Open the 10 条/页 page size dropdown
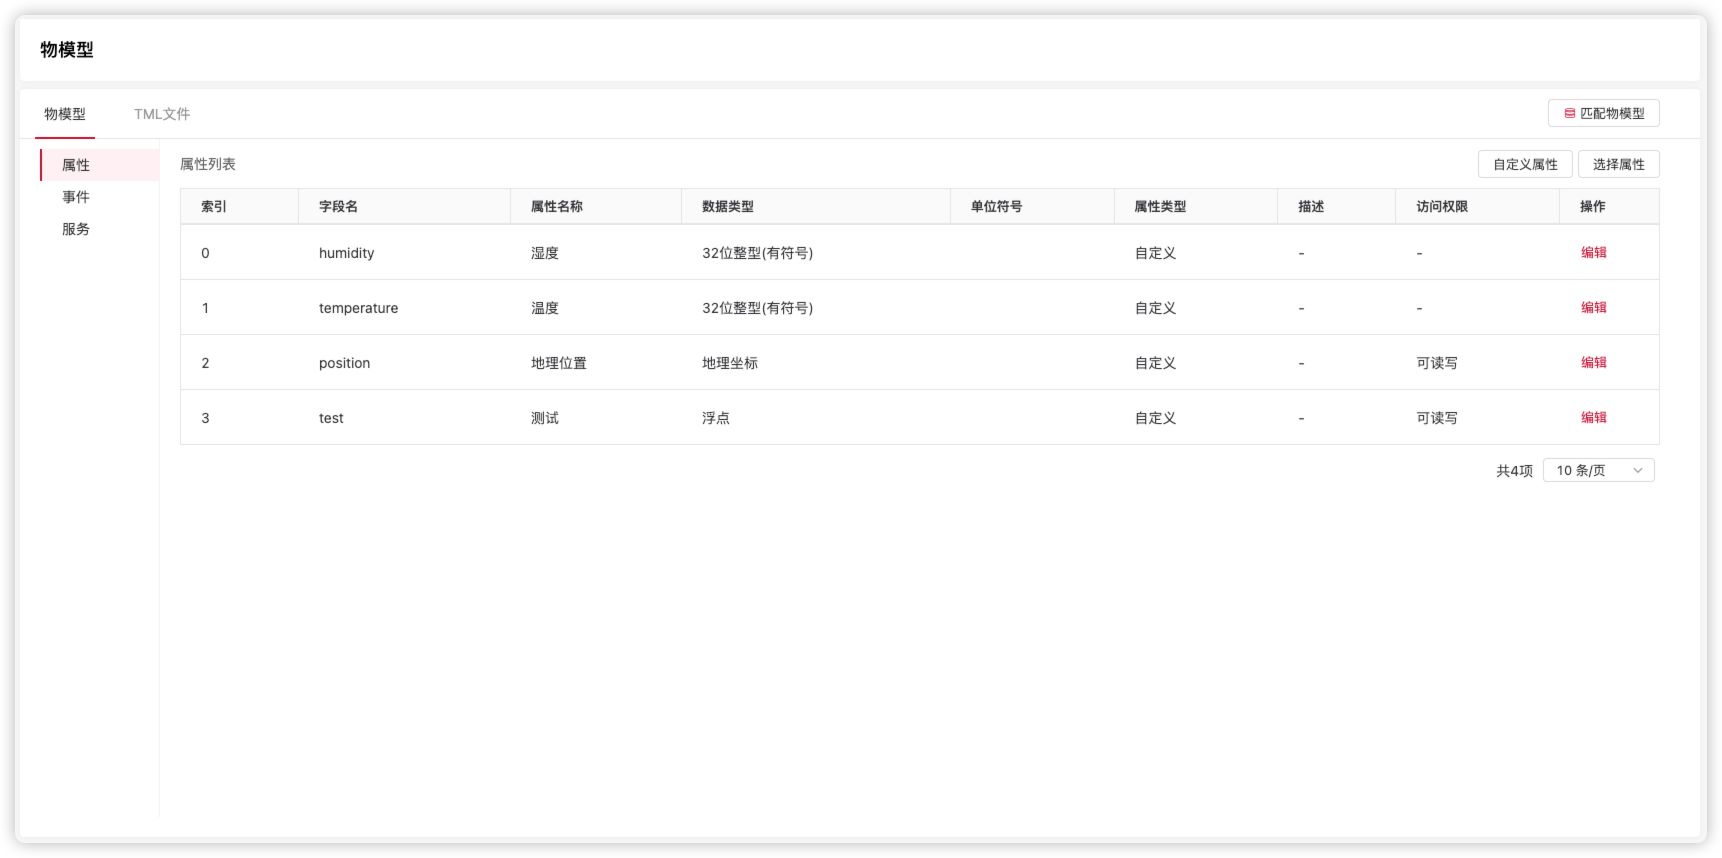This screenshot has width=1722, height=858. coord(1598,470)
